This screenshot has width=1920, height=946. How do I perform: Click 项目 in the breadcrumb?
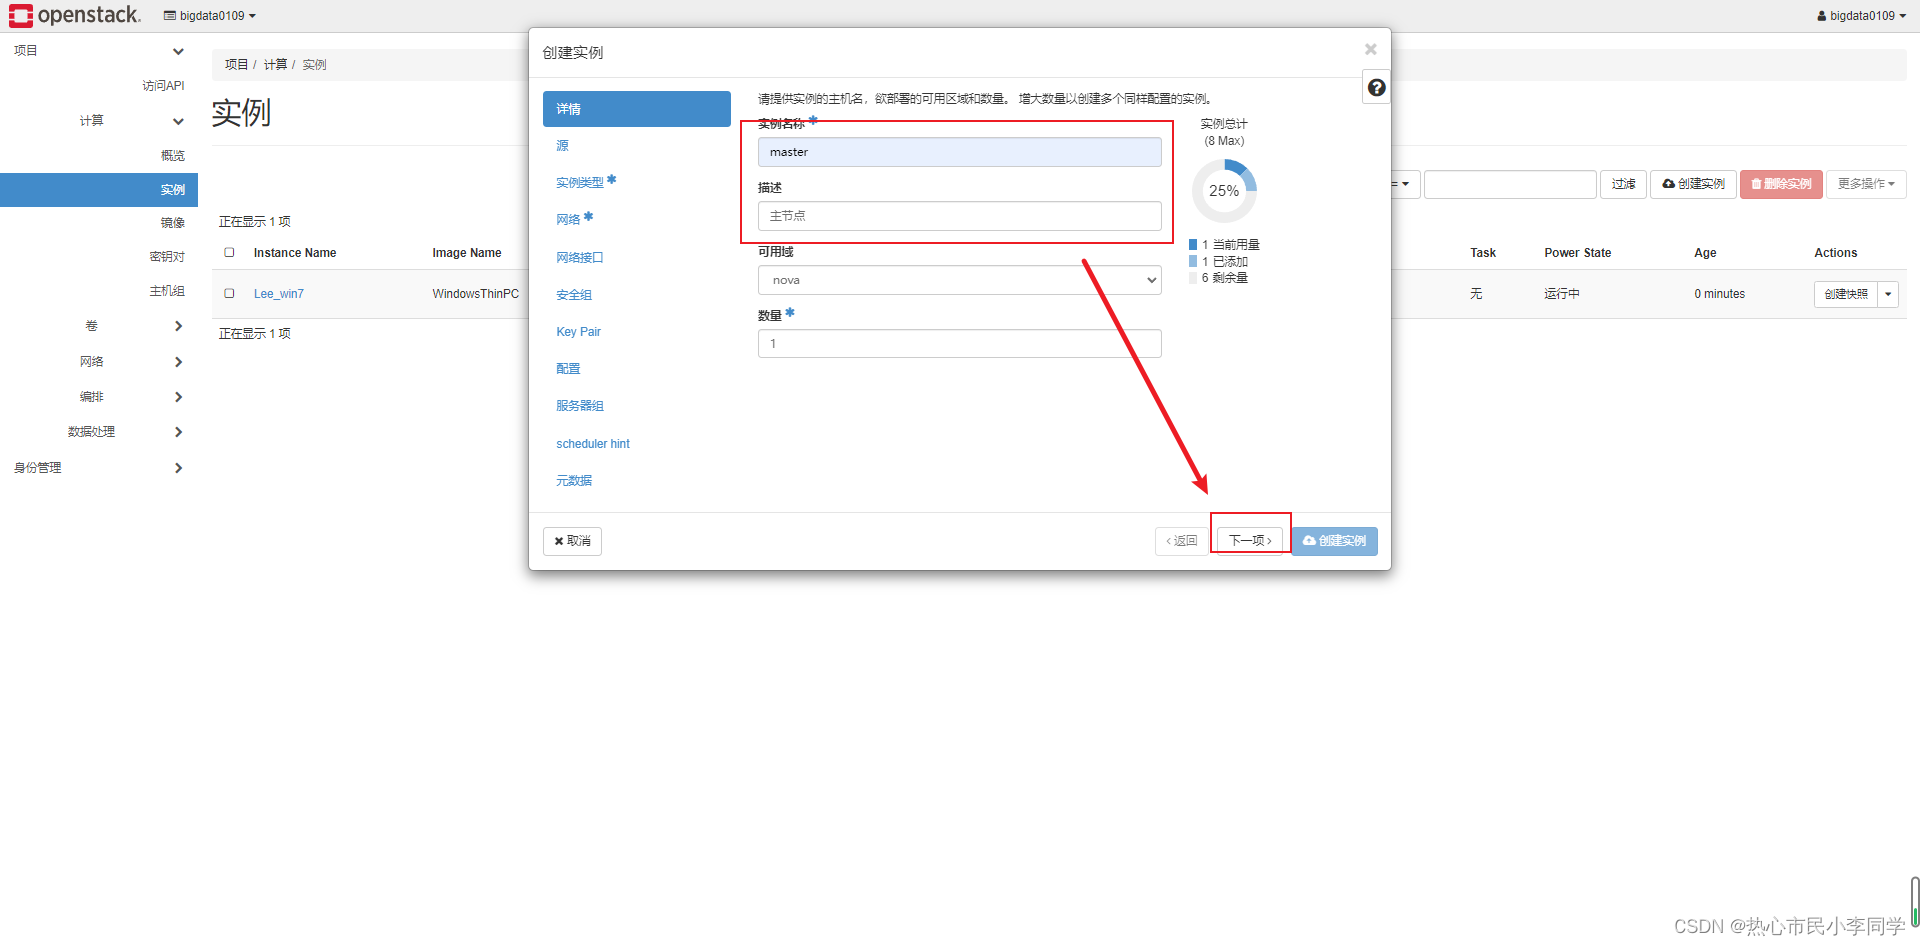(x=236, y=65)
